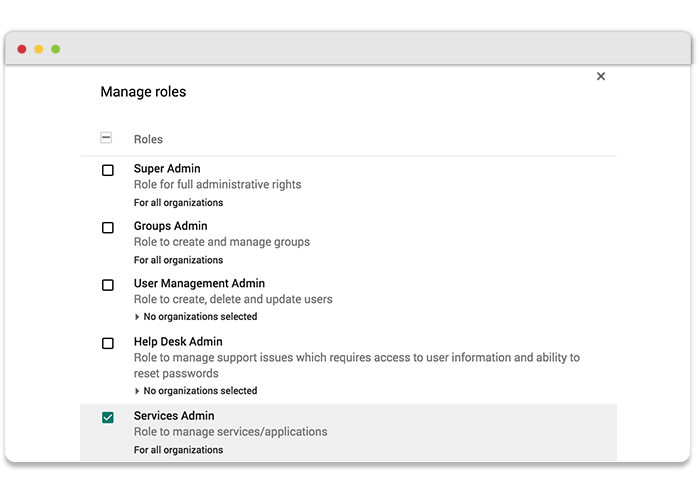Click the red window close dot
This screenshot has height=500, width=700.
pos(22,49)
